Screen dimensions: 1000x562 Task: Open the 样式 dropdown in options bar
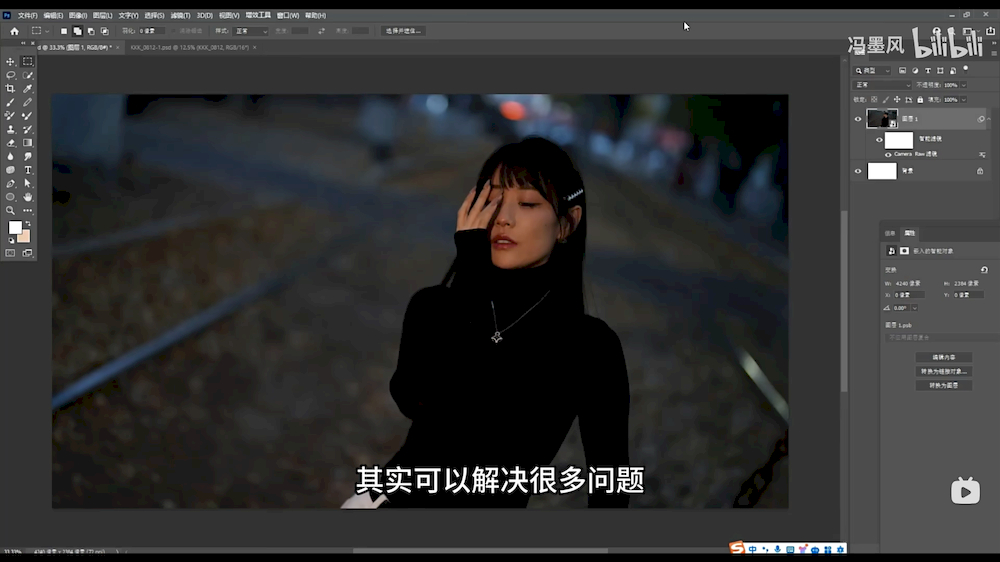coord(250,31)
